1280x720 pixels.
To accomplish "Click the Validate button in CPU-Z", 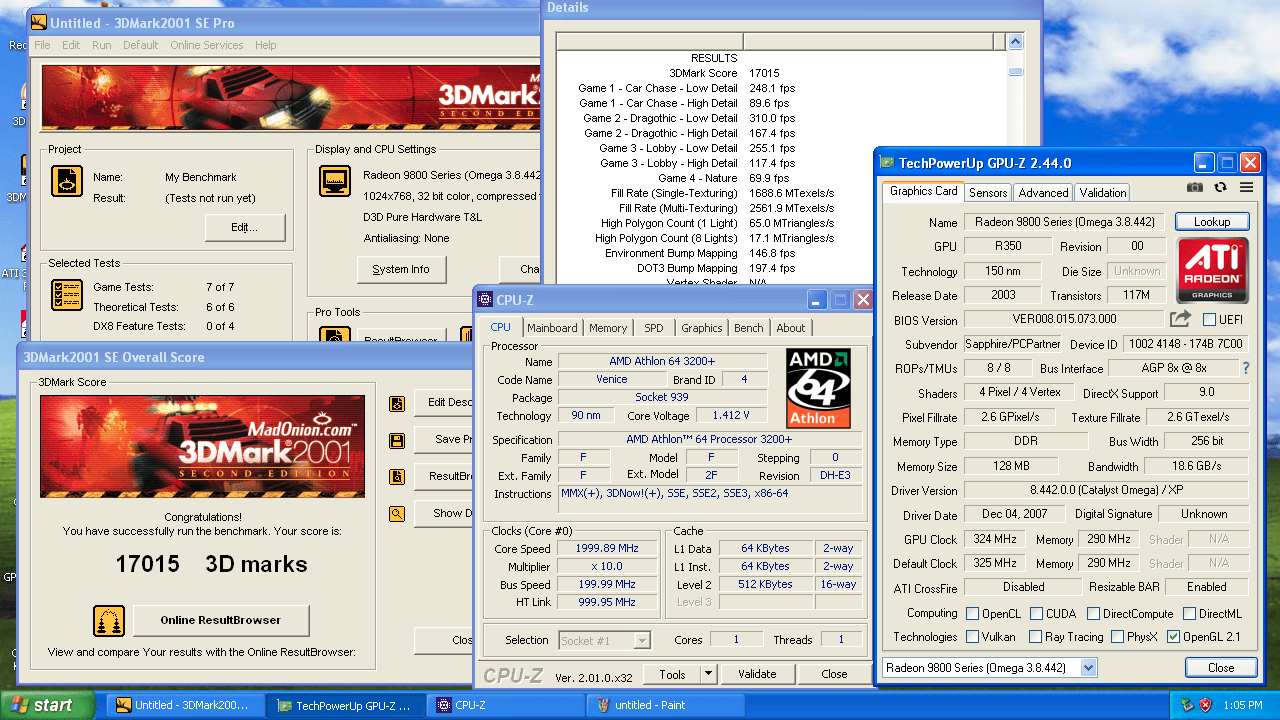I will (757, 674).
